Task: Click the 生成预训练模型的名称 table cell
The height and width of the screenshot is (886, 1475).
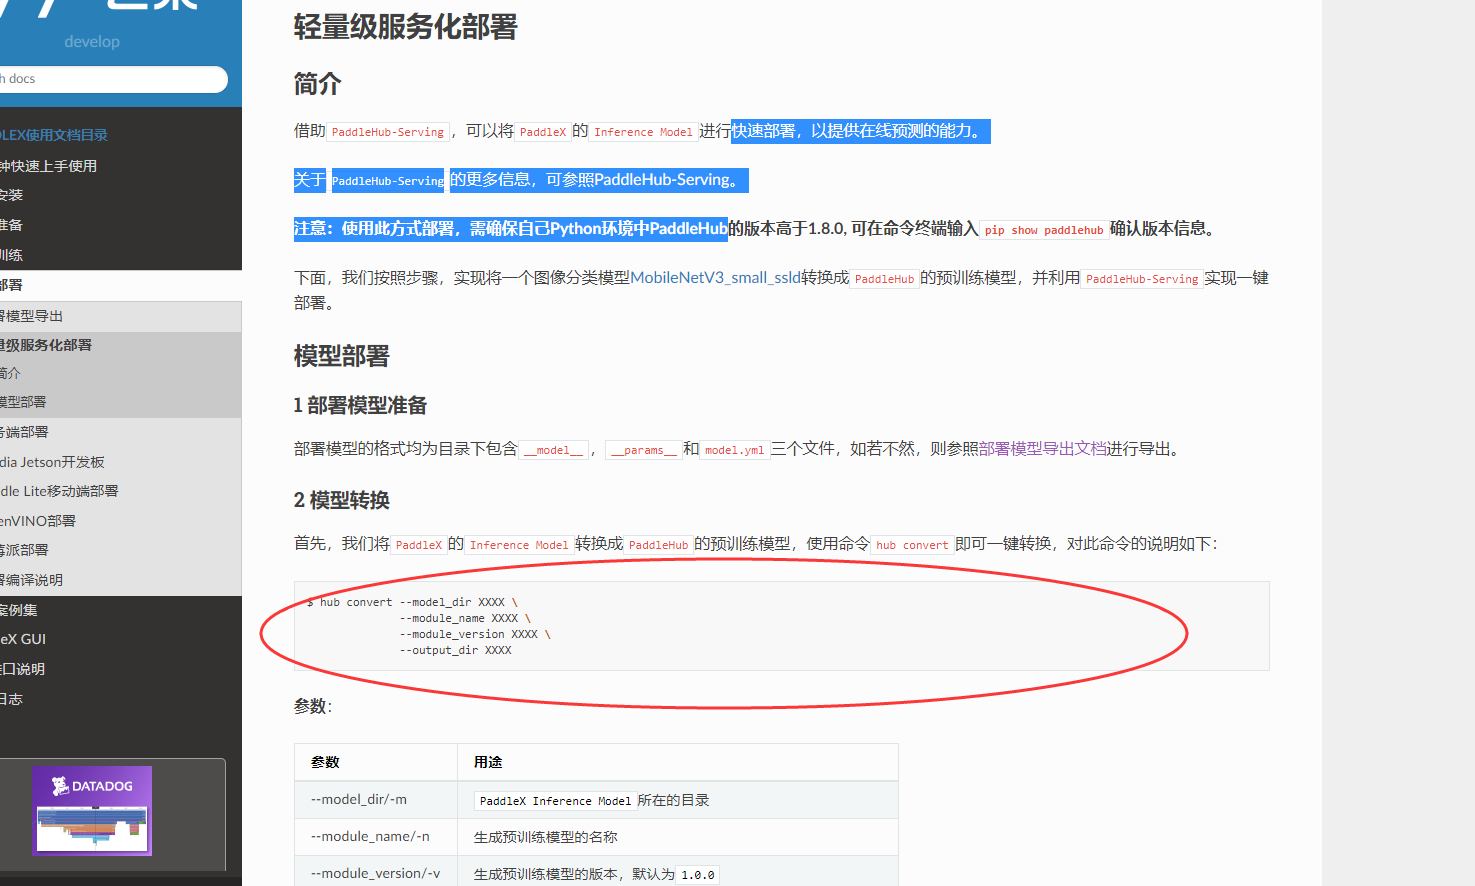Action: tap(678, 837)
